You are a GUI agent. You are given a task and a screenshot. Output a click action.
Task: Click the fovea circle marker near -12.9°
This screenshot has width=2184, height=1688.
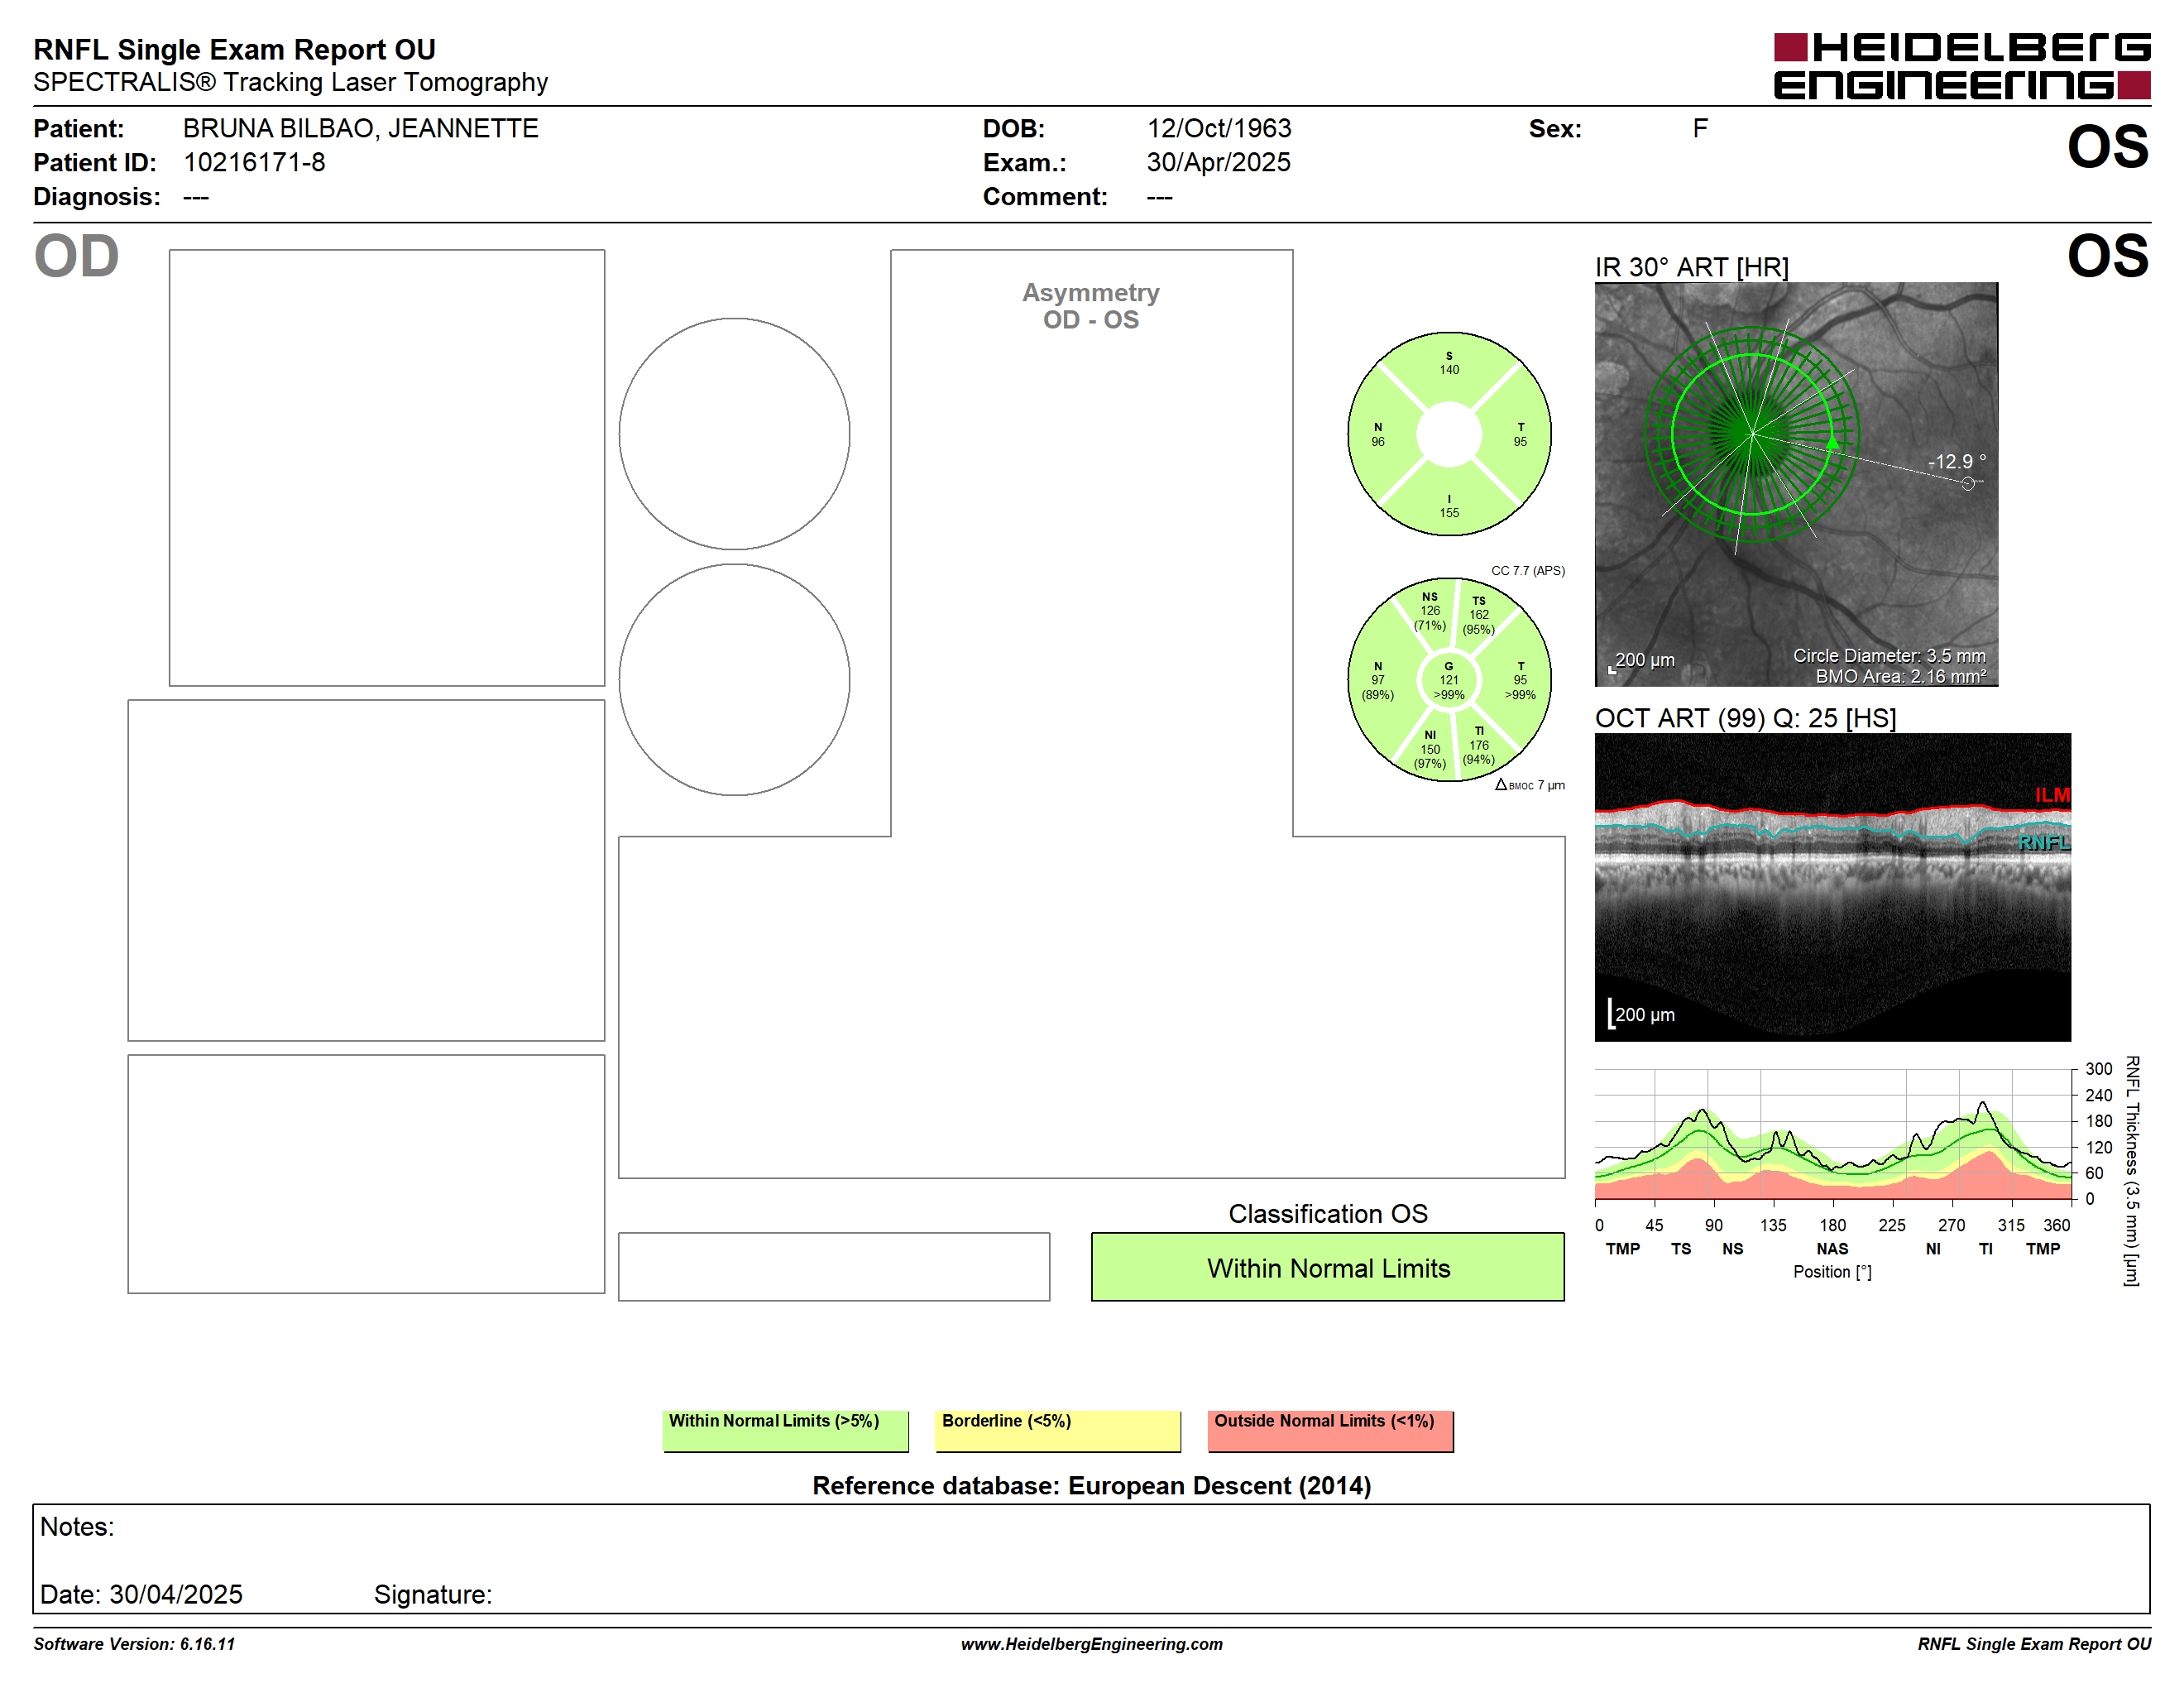point(1968,484)
